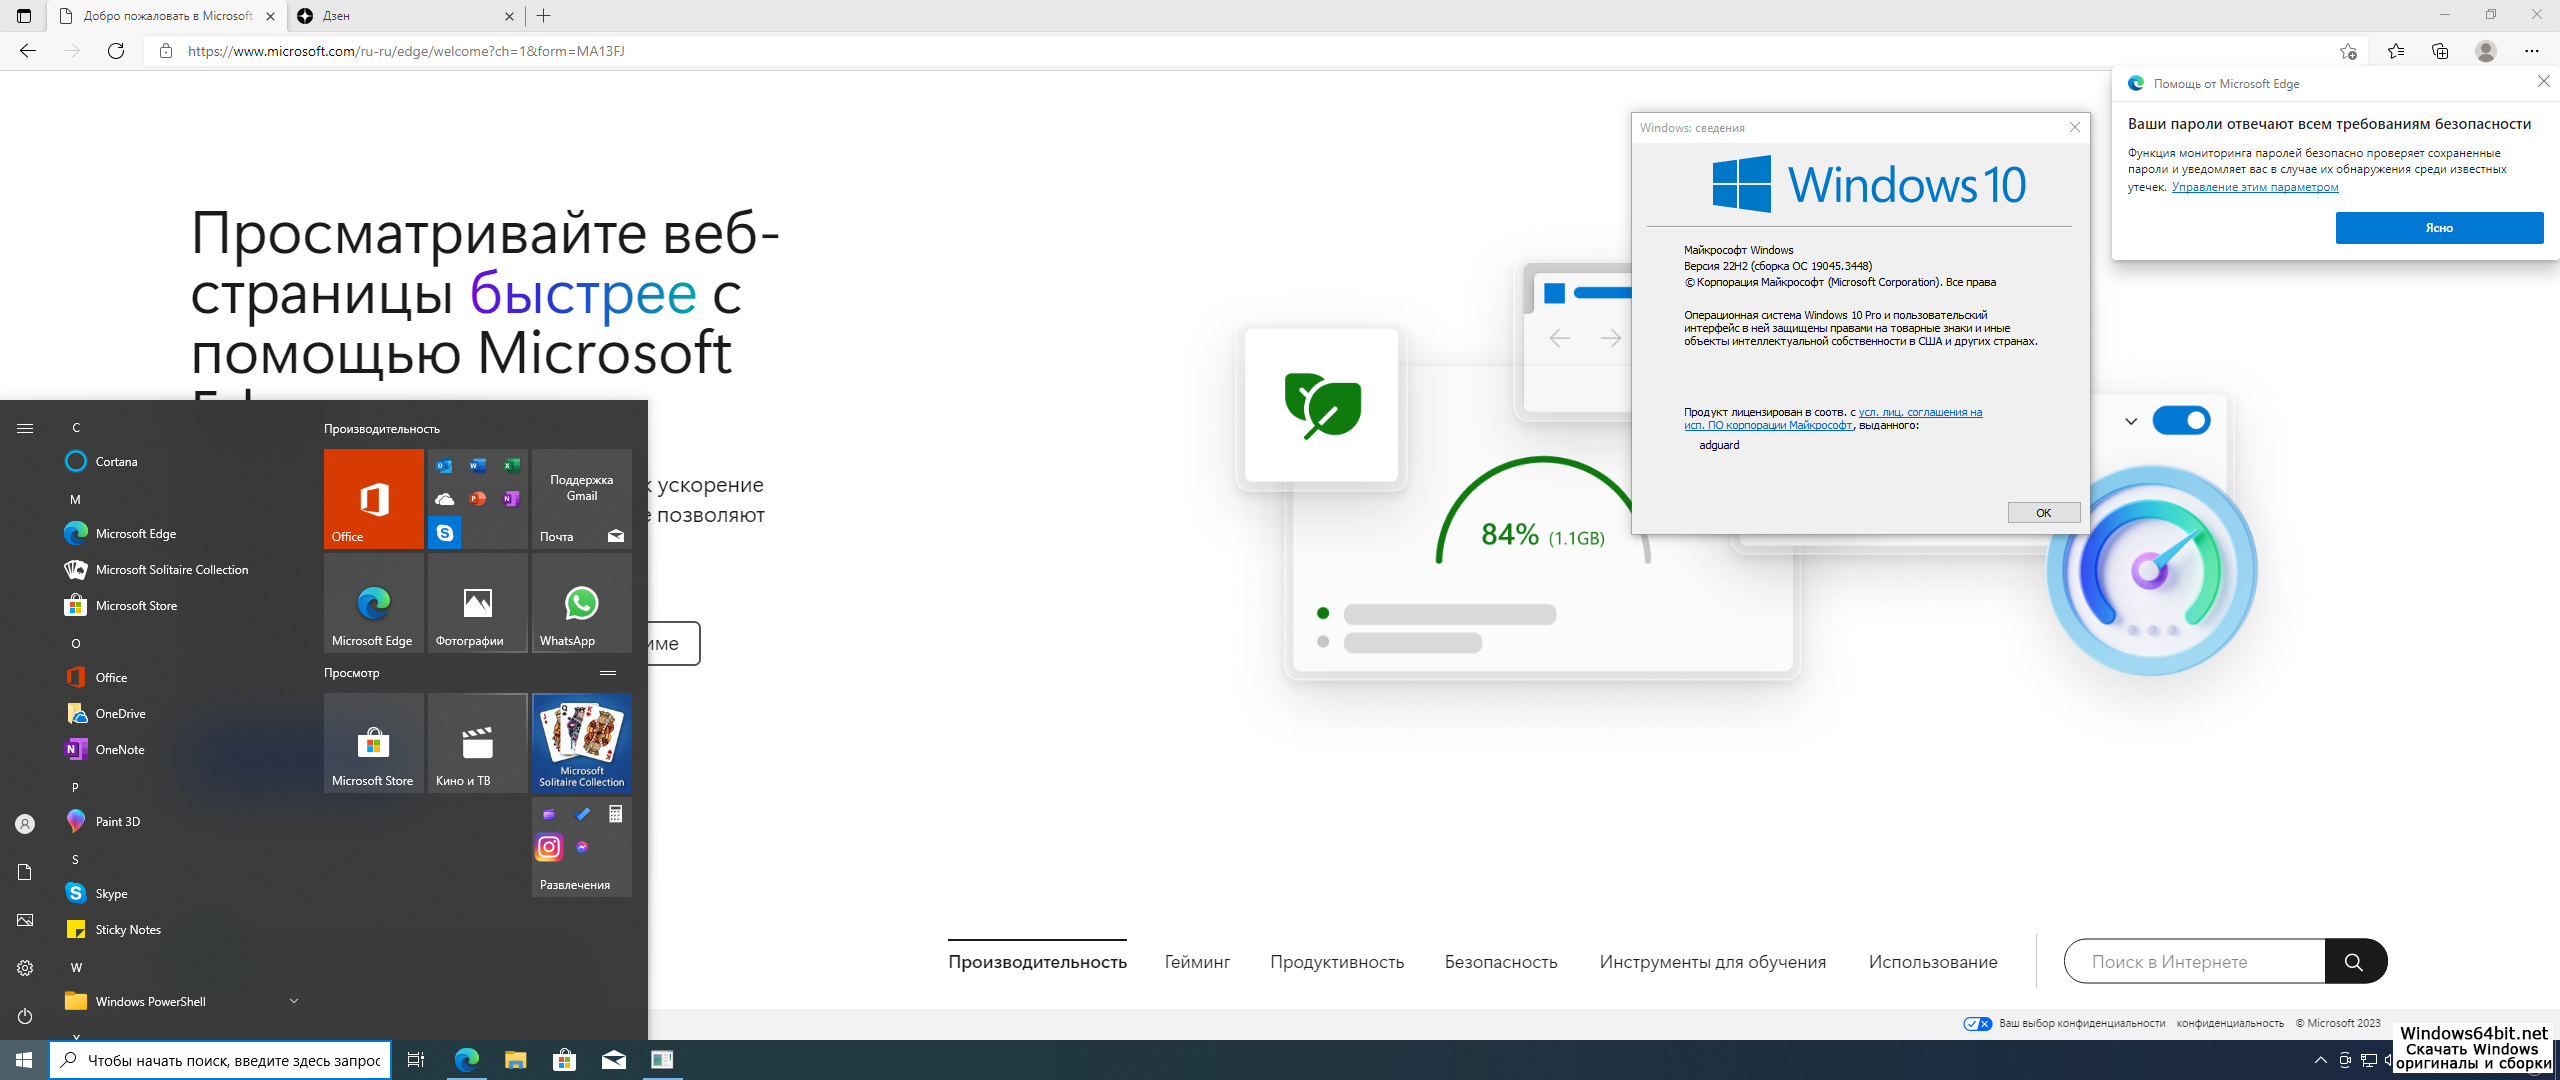Screen dimensions: 2560x1080
Task: Expand the Windows PowerShell folder
Action: (x=294, y=1001)
